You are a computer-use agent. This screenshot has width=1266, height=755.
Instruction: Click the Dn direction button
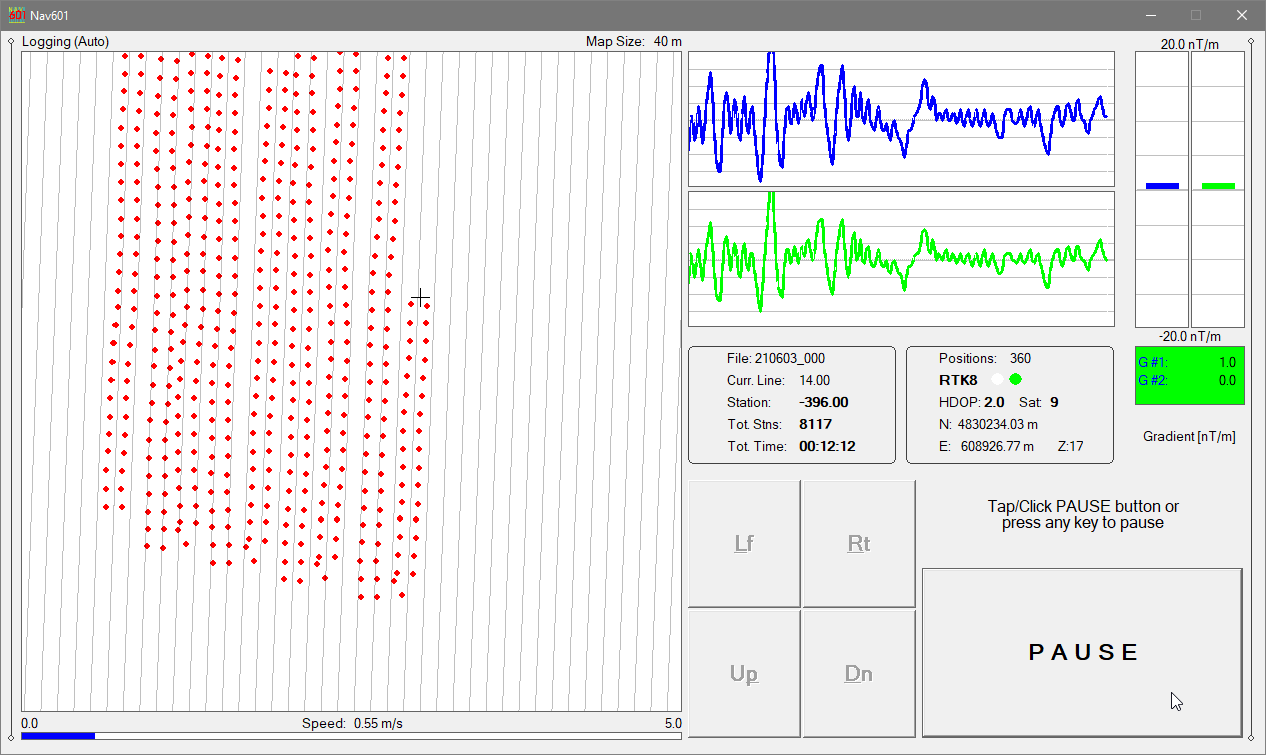point(859,674)
